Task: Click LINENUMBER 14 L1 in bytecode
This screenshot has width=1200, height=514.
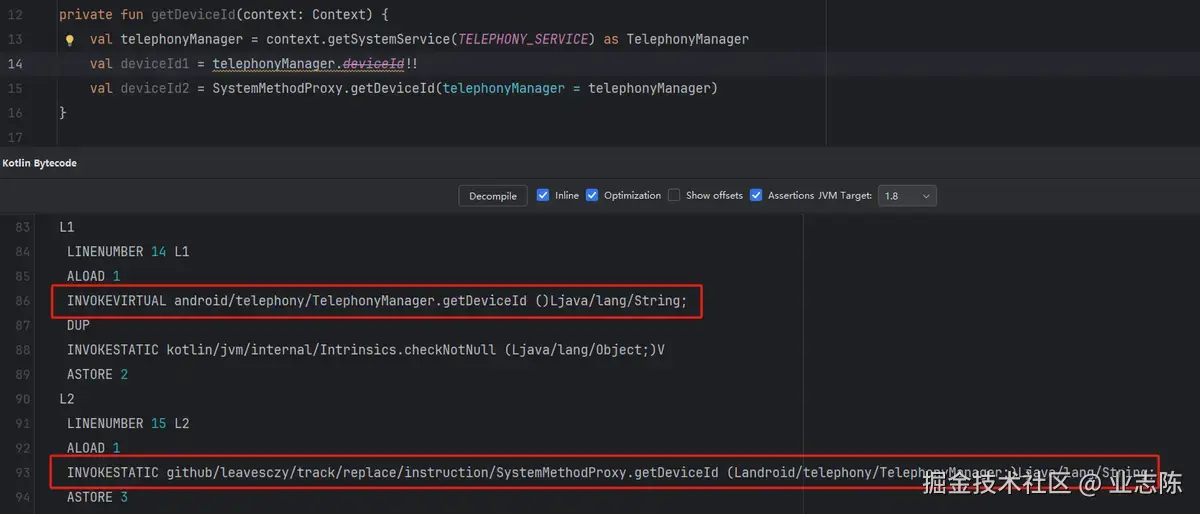Action: (128, 252)
